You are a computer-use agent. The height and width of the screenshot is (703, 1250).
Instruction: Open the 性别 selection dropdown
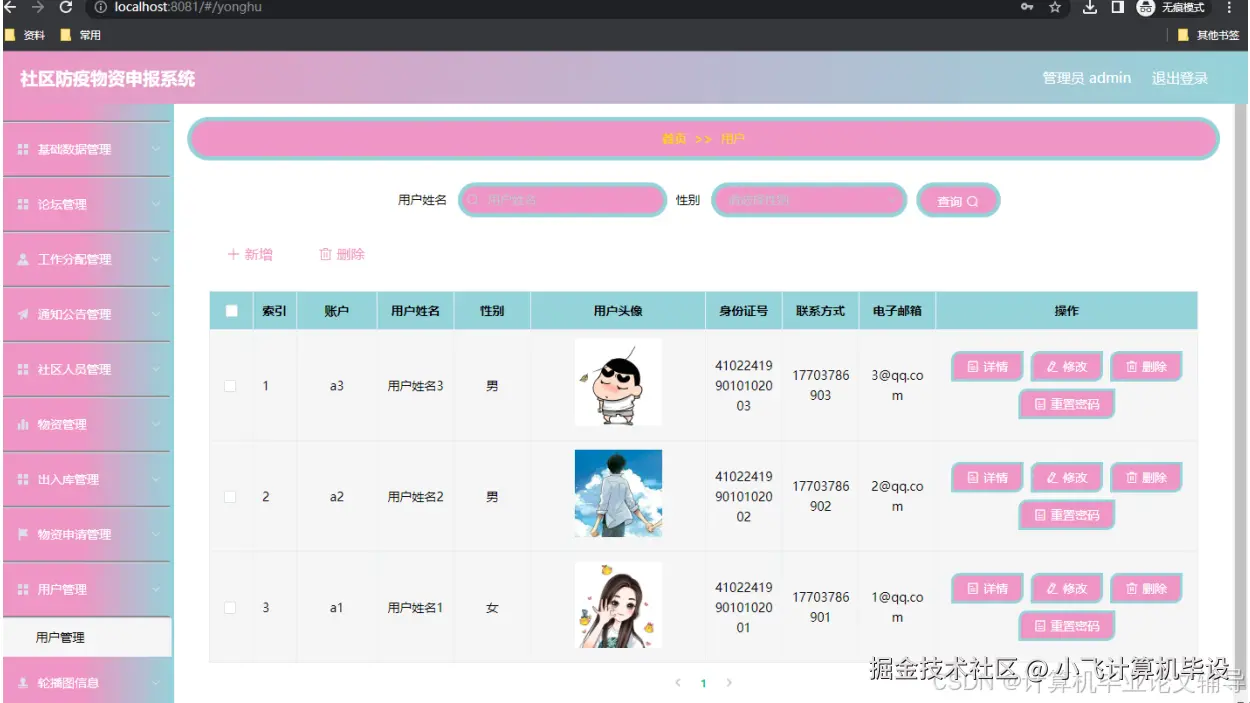click(809, 200)
